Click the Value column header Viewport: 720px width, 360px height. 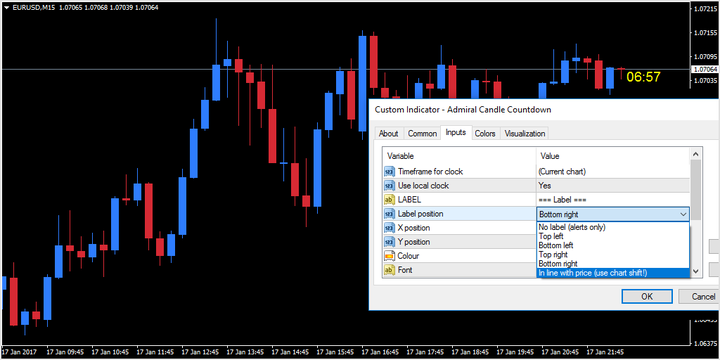coord(613,156)
